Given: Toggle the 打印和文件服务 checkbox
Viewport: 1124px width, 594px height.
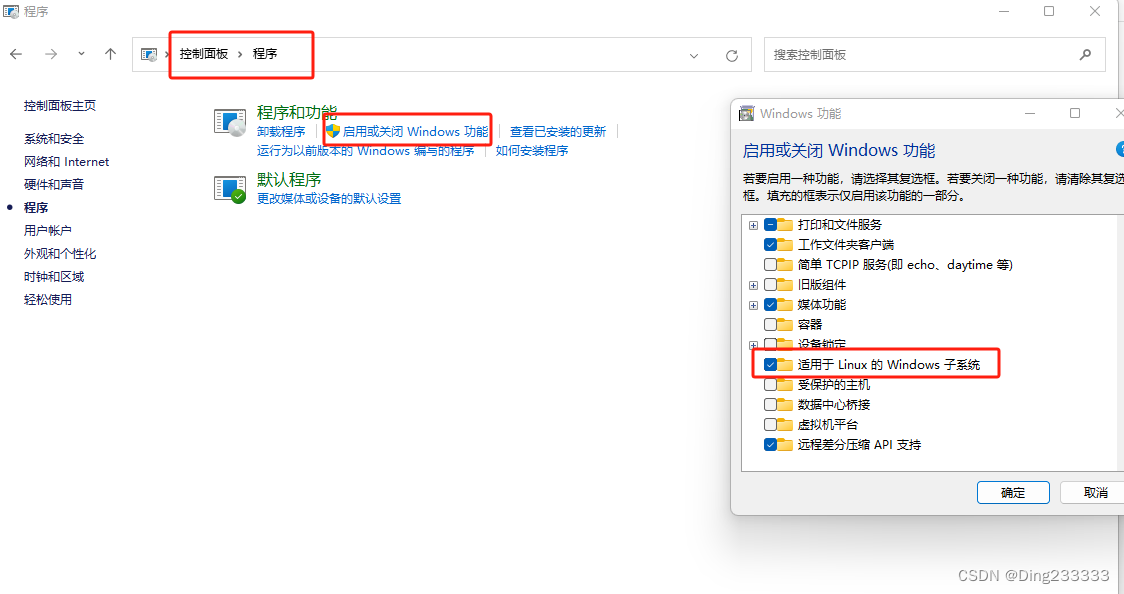Looking at the screenshot, I should [770, 224].
